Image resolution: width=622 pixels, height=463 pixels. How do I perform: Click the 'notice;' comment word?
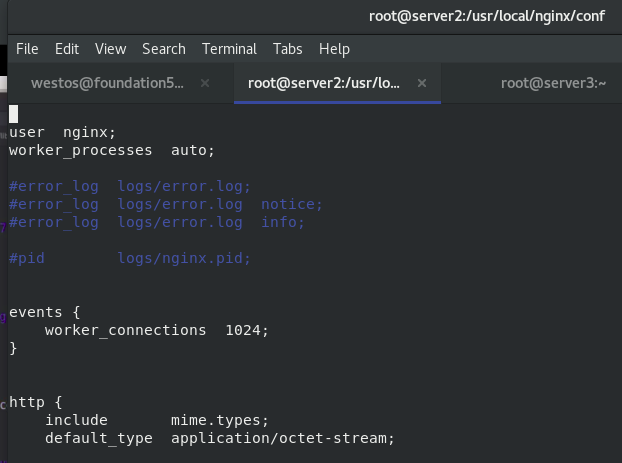coord(292,204)
